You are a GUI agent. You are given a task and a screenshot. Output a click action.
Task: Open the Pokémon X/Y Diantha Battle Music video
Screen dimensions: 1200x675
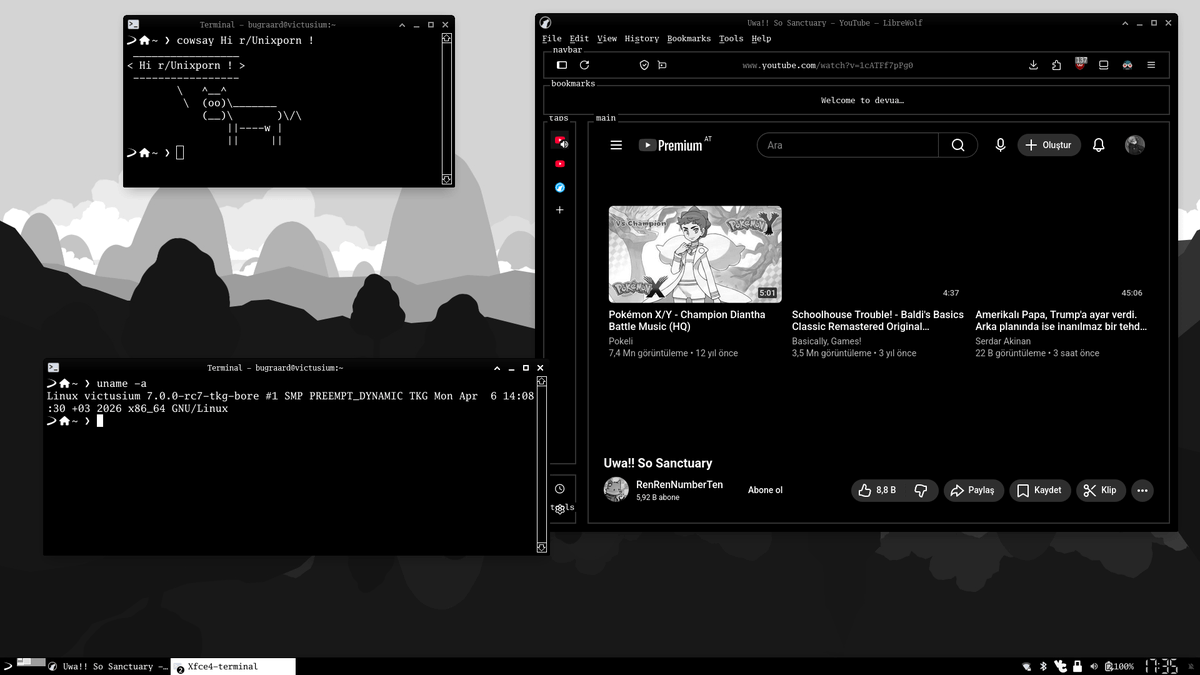point(695,253)
